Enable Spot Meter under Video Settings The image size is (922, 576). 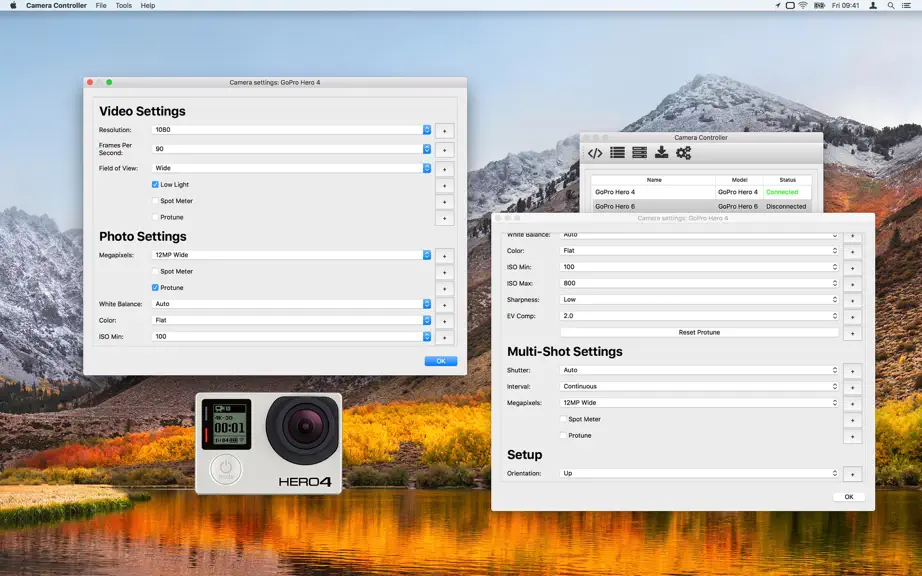(x=155, y=201)
